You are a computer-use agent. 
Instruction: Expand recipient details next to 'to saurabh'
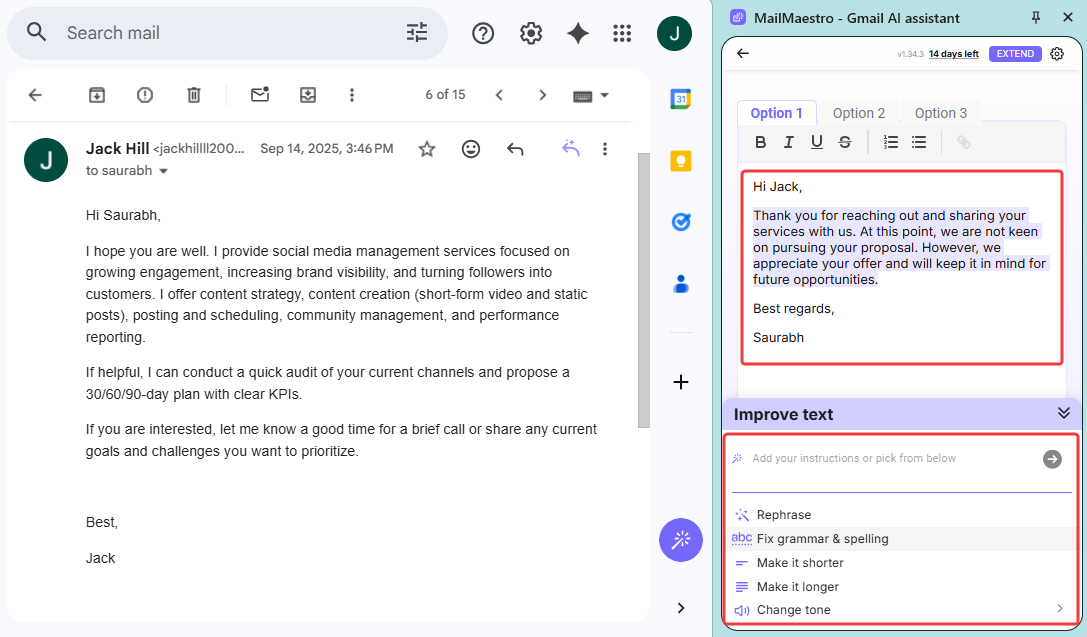point(164,171)
